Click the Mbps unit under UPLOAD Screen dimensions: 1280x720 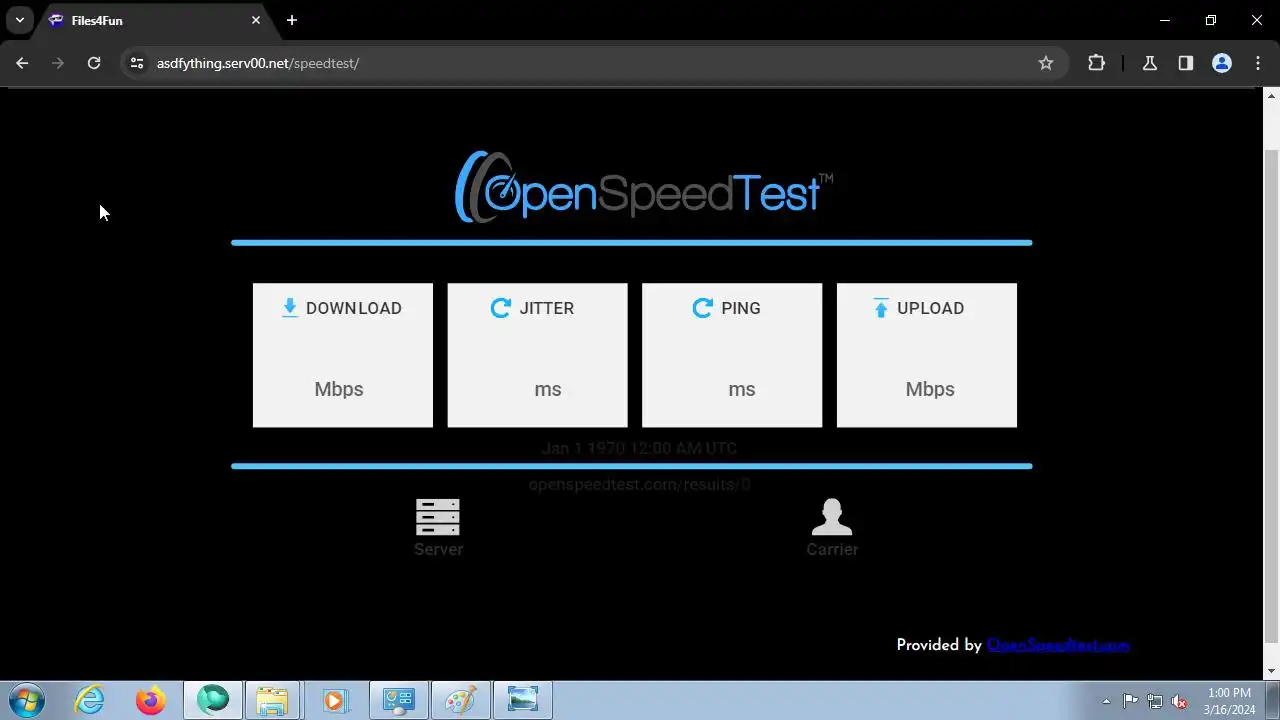[x=930, y=390]
